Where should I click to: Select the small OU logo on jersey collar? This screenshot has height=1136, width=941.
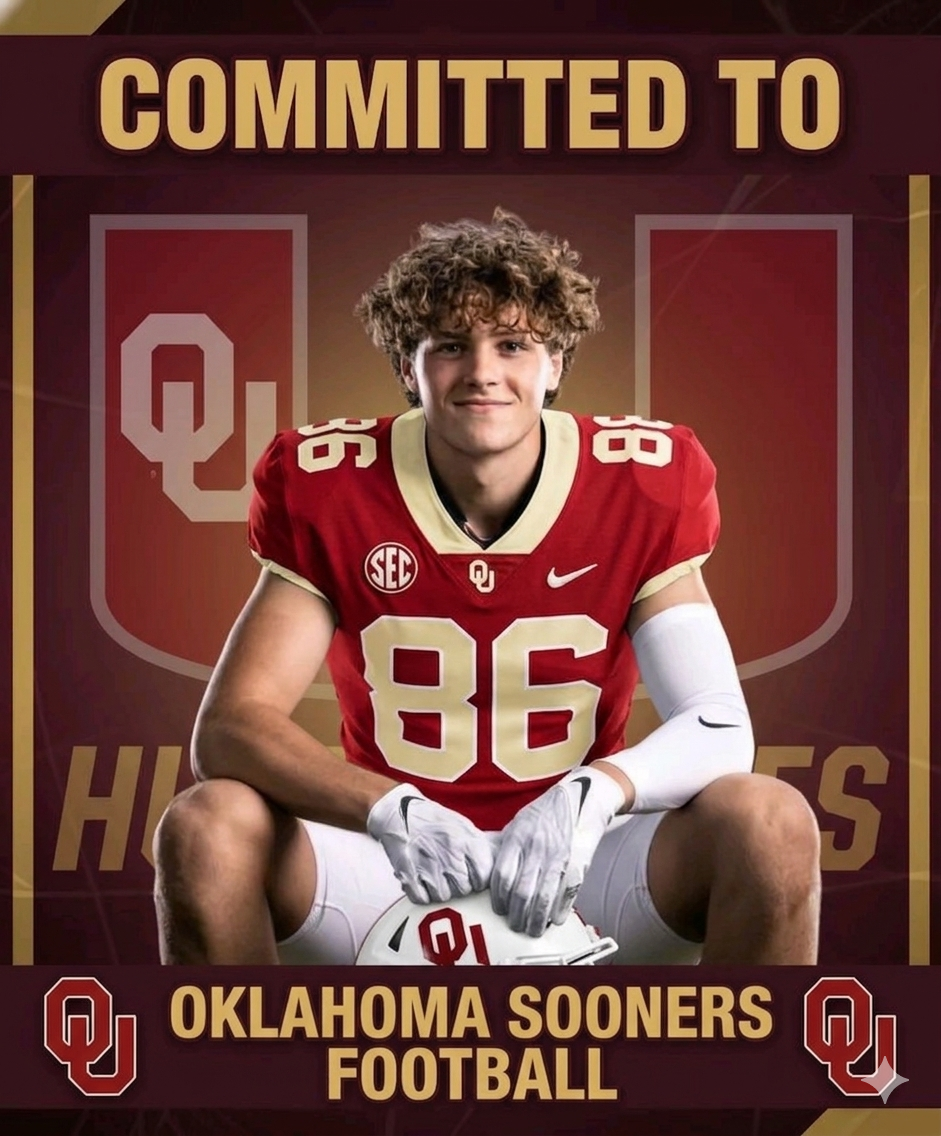[x=482, y=575]
